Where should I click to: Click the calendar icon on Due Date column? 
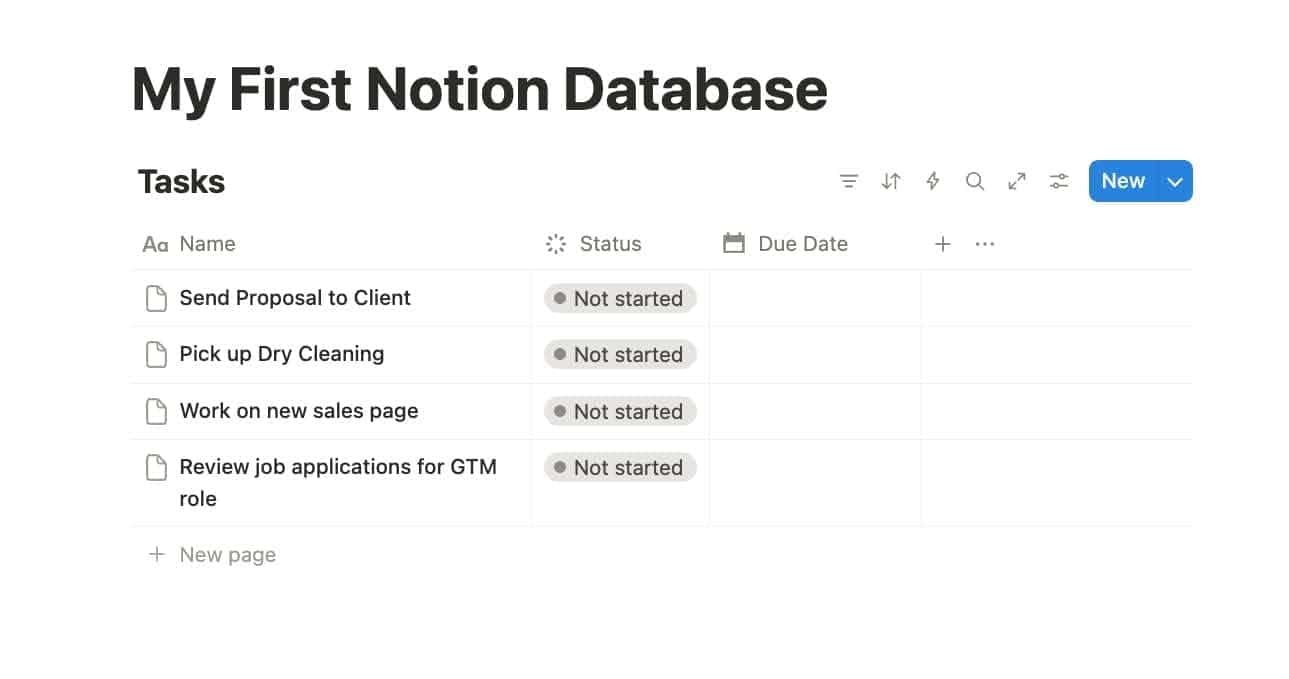tap(734, 243)
